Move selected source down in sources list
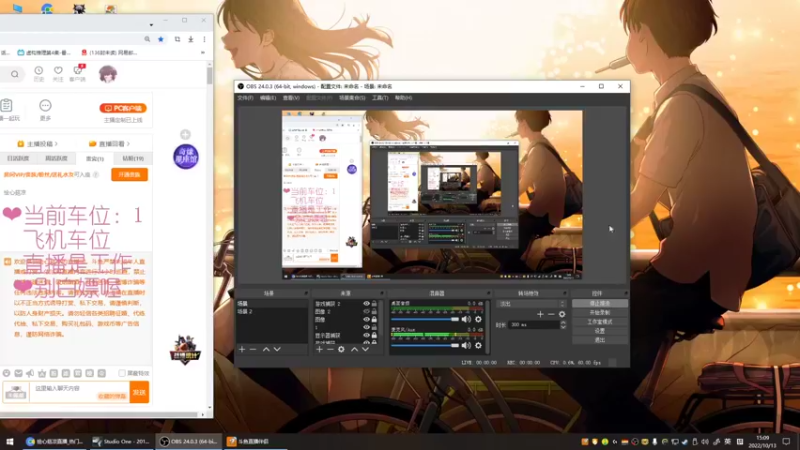This screenshot has height=450, width=800. pyautogui.click(x=365, y=349)
